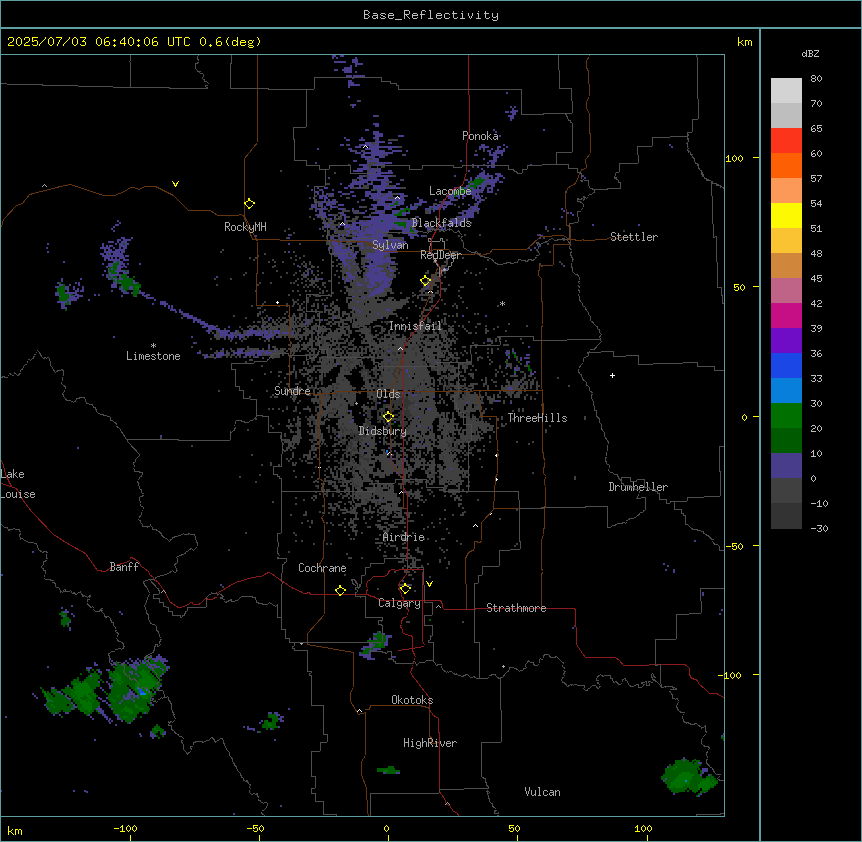Select the blue 36–33 dBZ legend swatch
The image size is (862, 842).
(786, 365)
